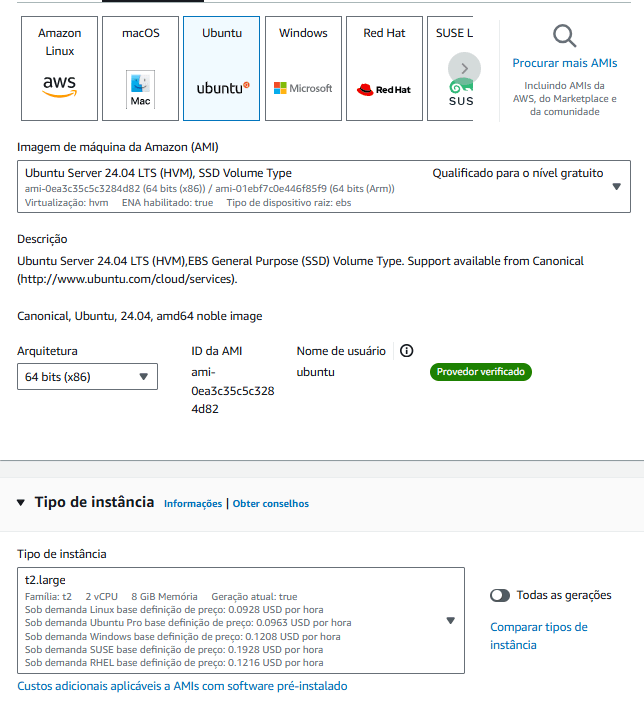Select the Amazon Linux AMI card
This screenshot has height=711, width=644.
(x=59, y=68)
